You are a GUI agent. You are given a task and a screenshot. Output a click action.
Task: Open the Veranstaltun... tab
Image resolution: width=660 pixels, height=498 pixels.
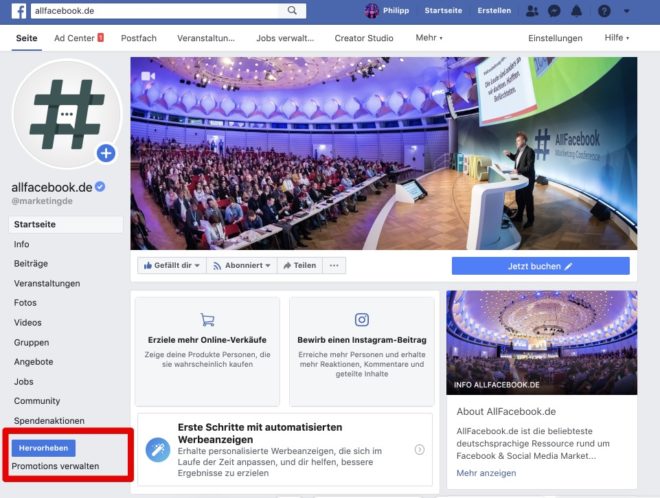tap(206, 38)
